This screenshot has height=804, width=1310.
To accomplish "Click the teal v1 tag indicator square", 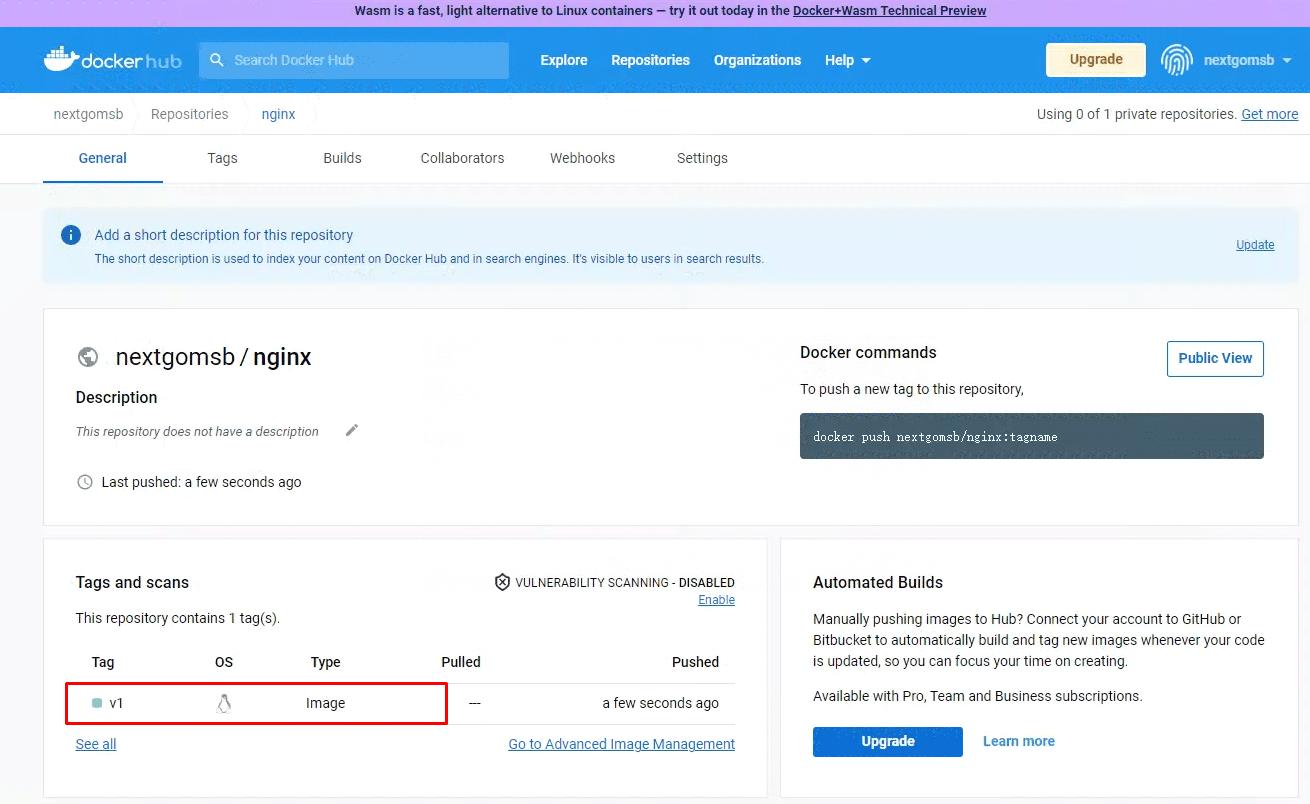I will [x=97, y=703].
